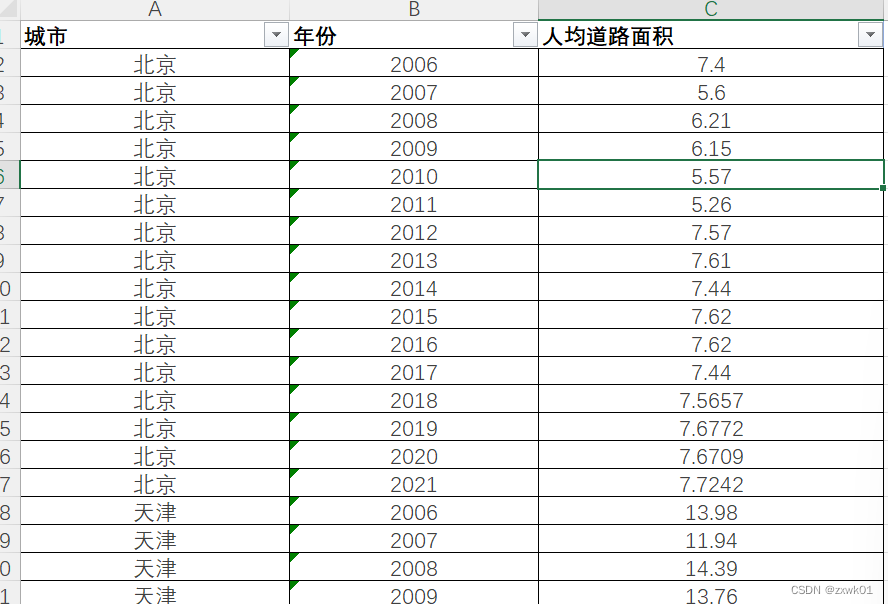Click the 城市 header cell
The height and width of the screenshot is (604, 888).
tap(155, 35)
